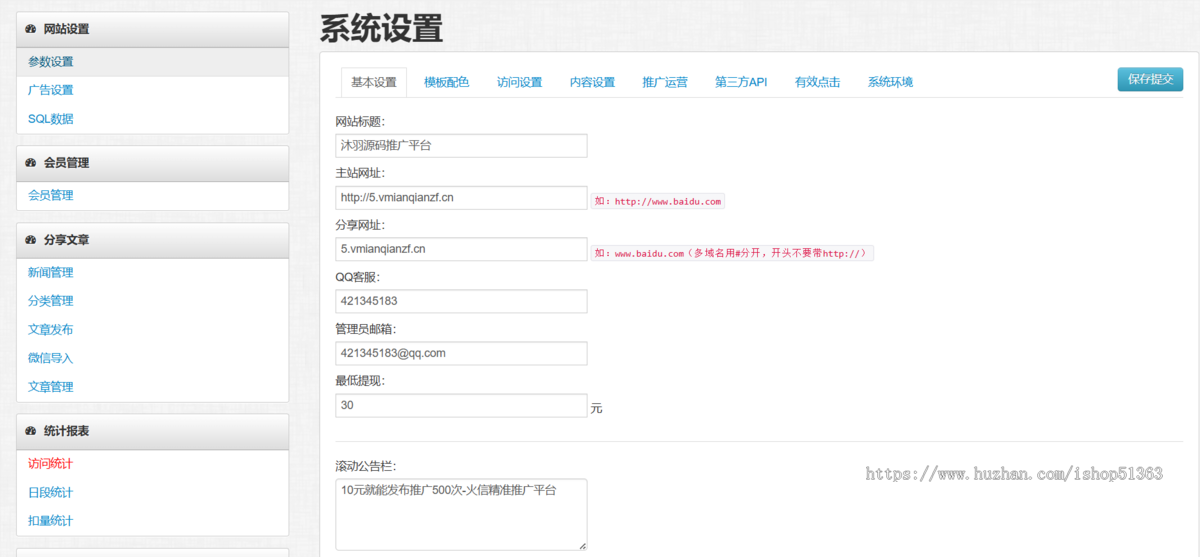This screenshot has height=557, width=1200.
Task: Collapse the 会员管理 panel header
Action: 152,163
